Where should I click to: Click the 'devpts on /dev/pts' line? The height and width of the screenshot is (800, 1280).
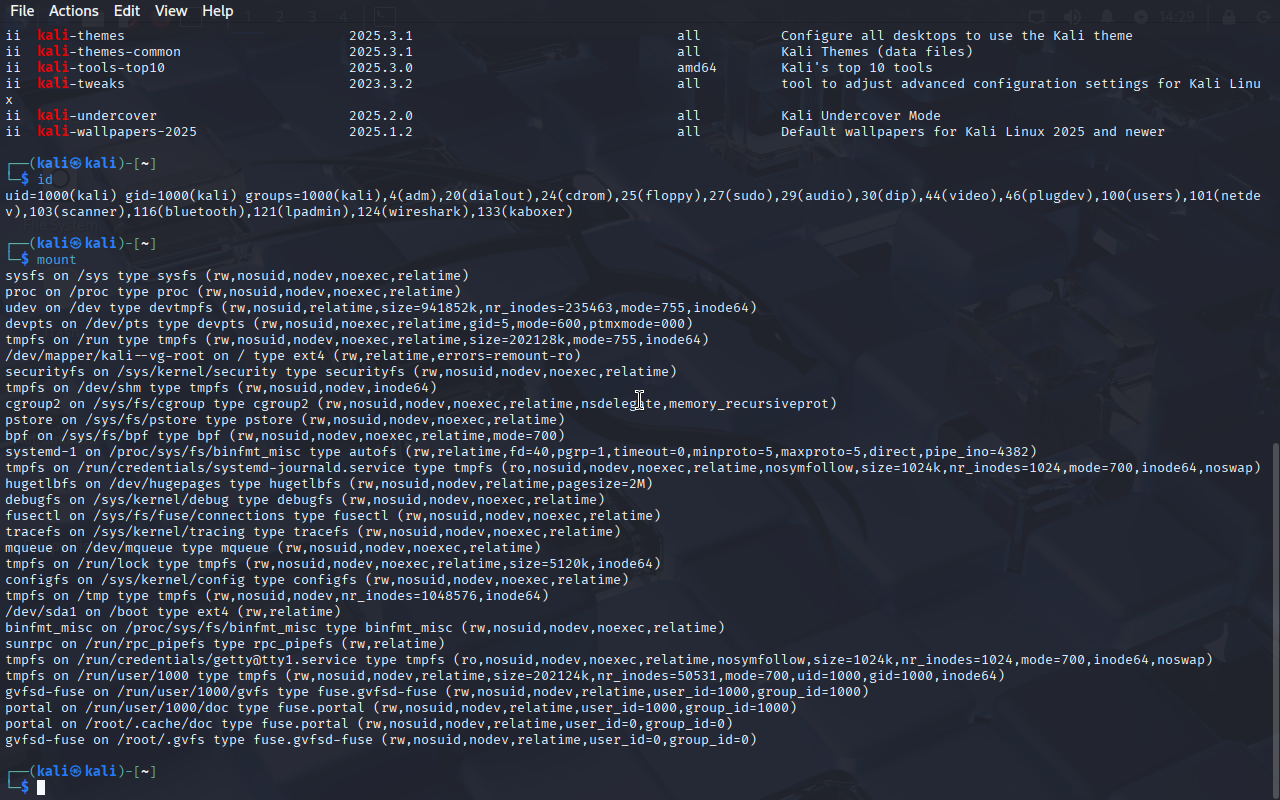point(349,324)
